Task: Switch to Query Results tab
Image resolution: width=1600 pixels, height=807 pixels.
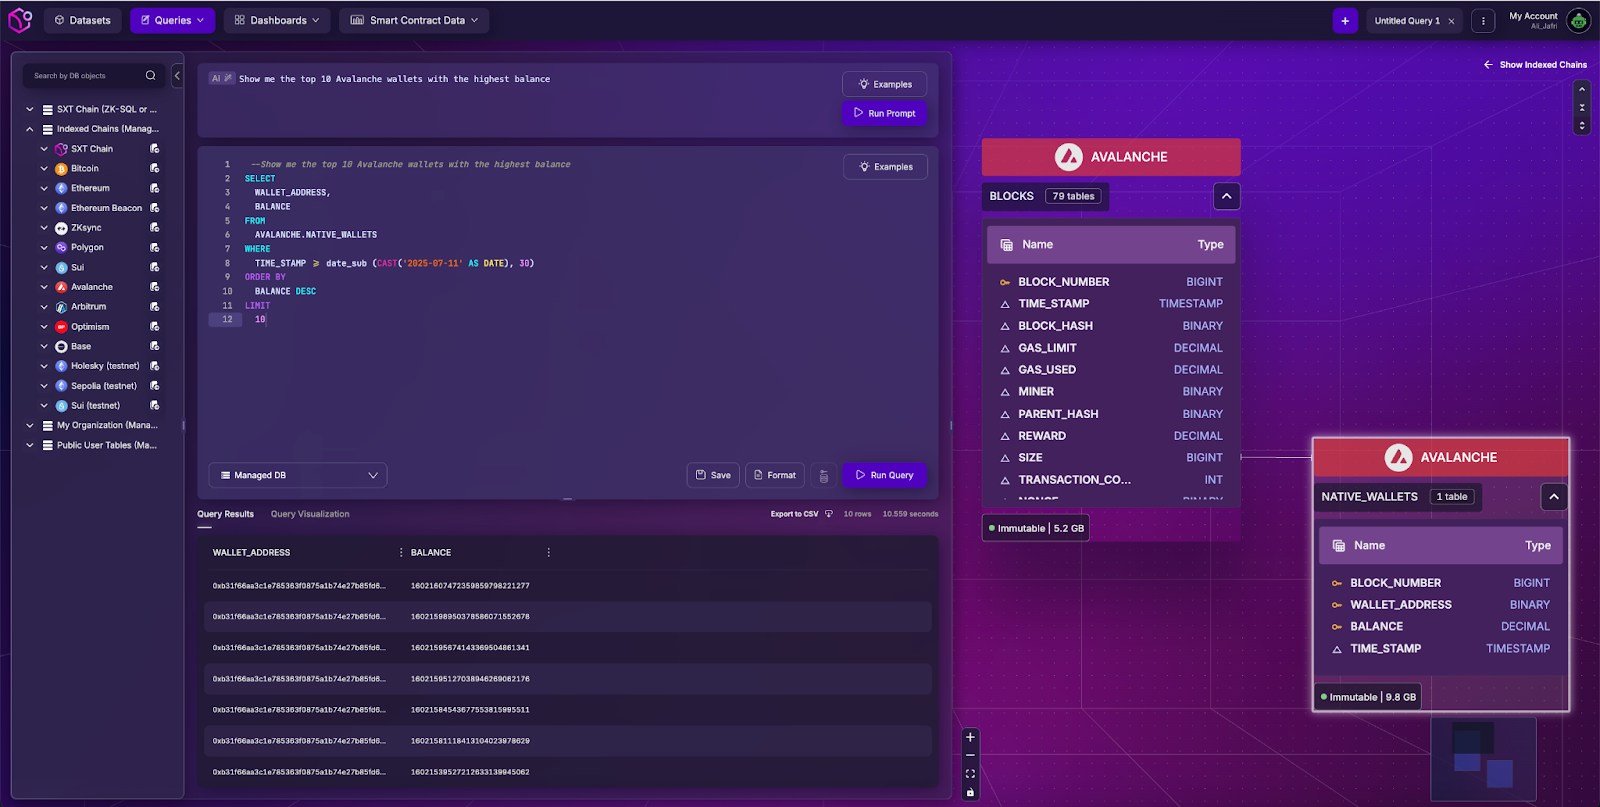Action: 225,514
